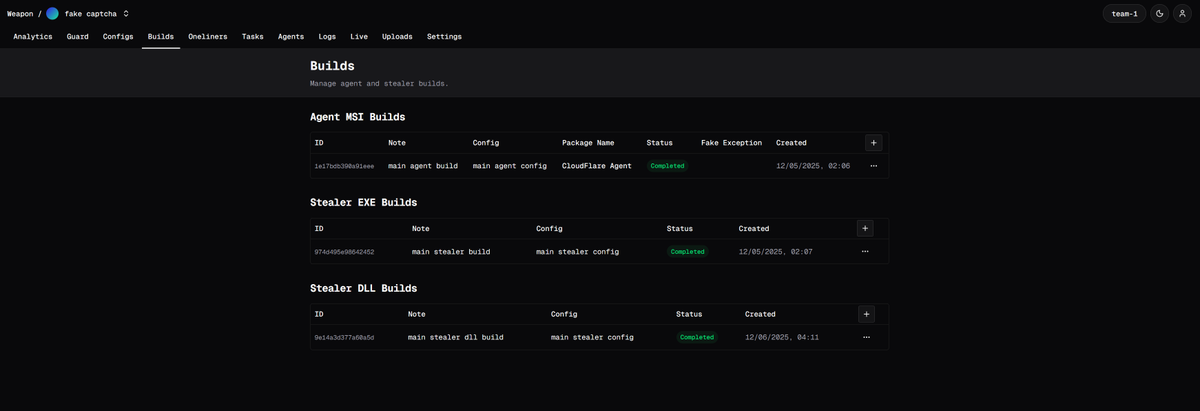Switch to the Guard tab
The height and width of the screenshot is (411, 1200).
click(77, 36)
